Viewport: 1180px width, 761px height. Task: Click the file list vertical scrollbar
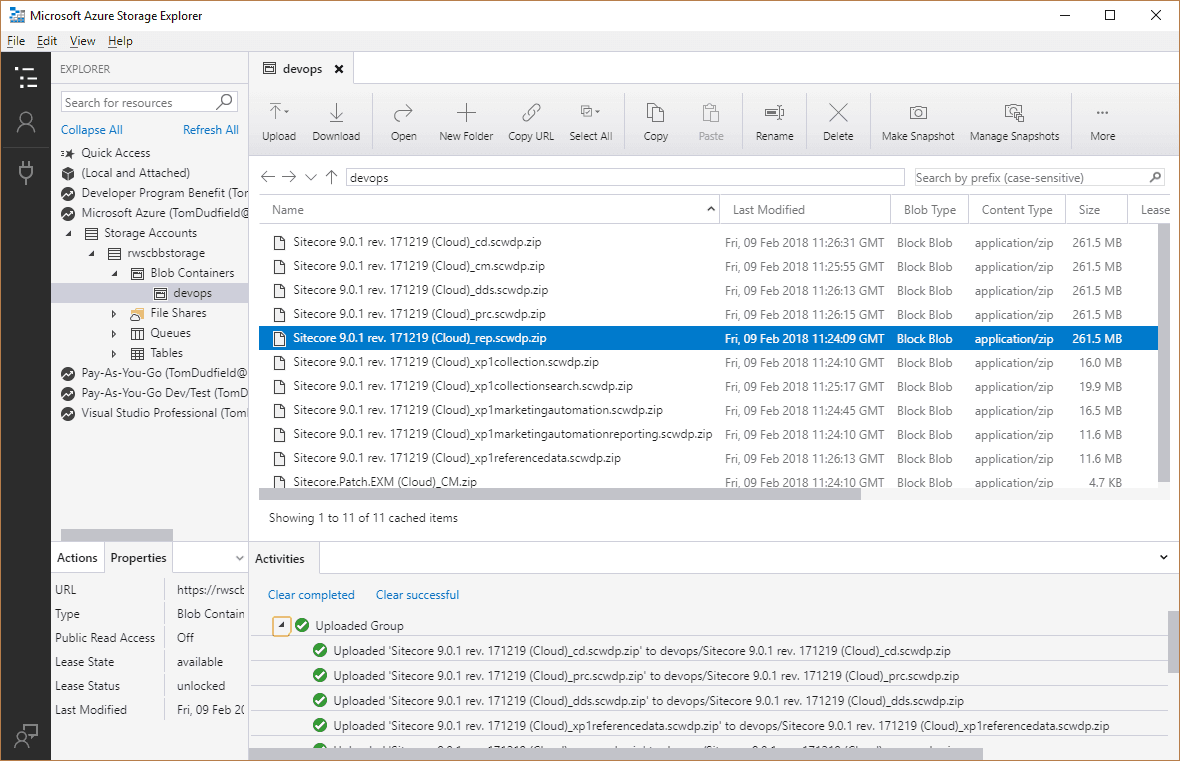click(x=1164, y=352)
